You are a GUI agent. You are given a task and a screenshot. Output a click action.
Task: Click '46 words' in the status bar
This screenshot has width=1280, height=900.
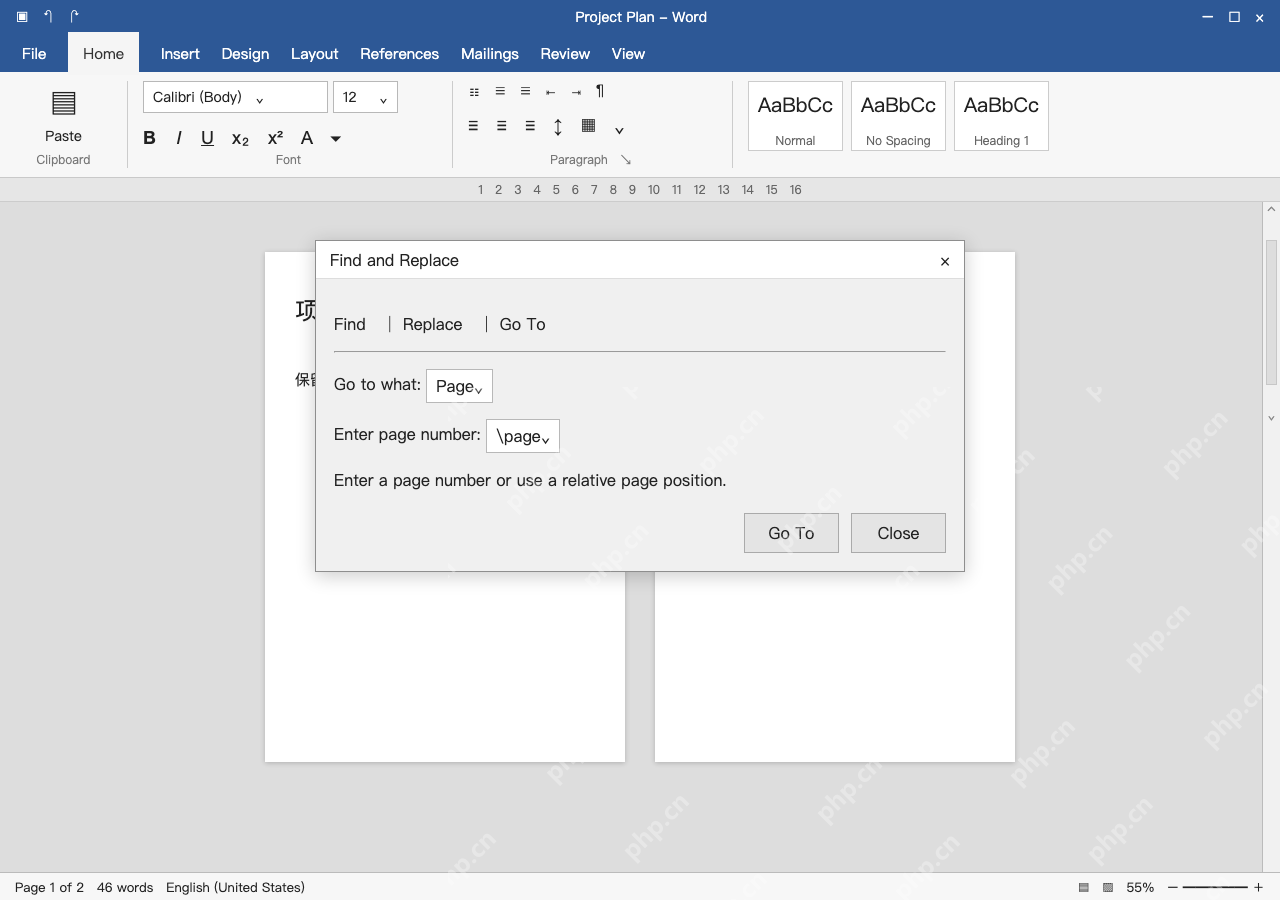pyautogui.click(x=125, y=887)
